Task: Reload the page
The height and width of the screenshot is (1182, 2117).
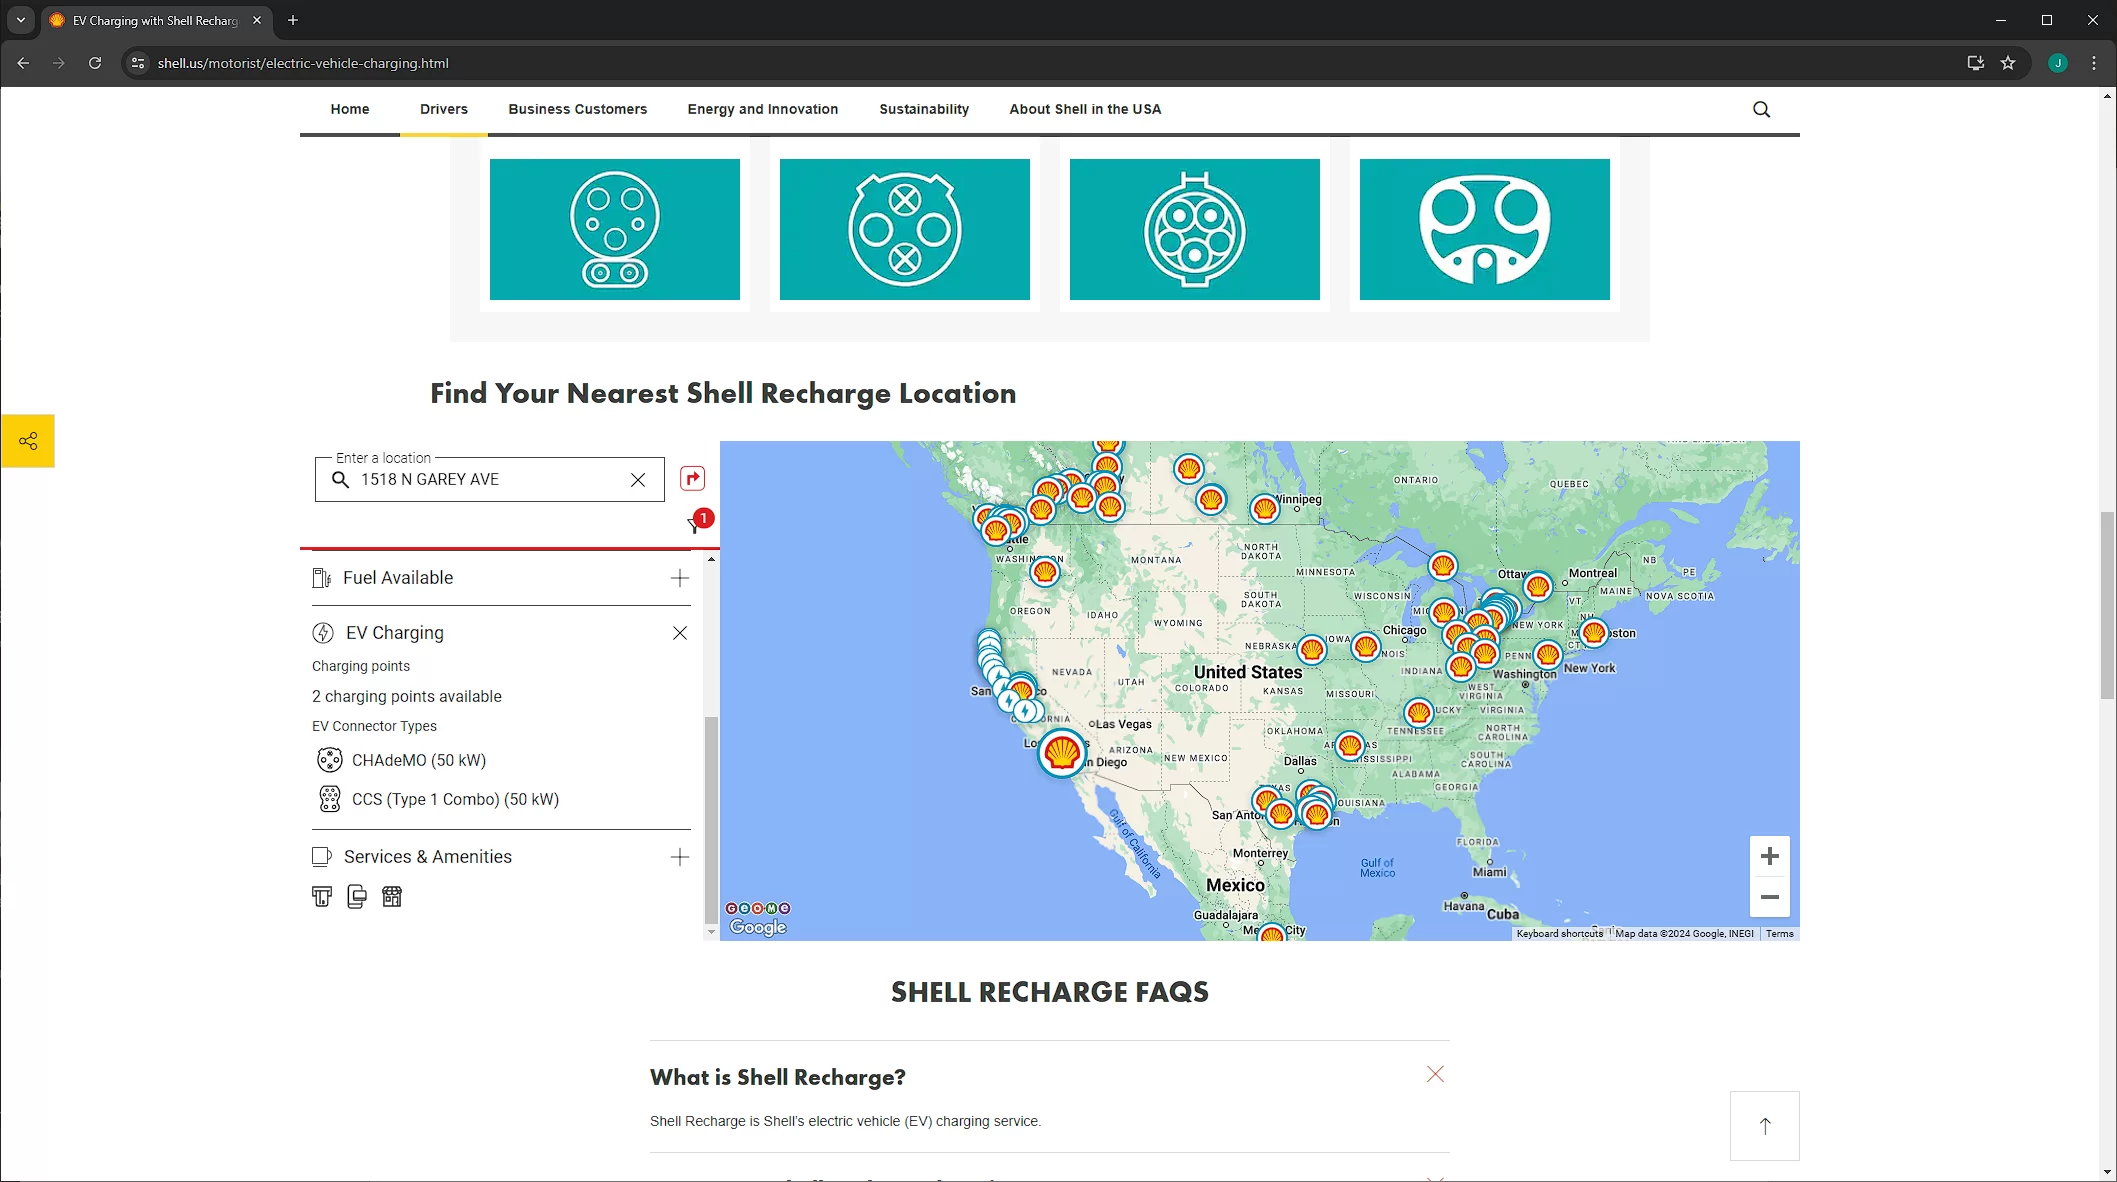Action: pyautogui.click(x=95, y=63)
